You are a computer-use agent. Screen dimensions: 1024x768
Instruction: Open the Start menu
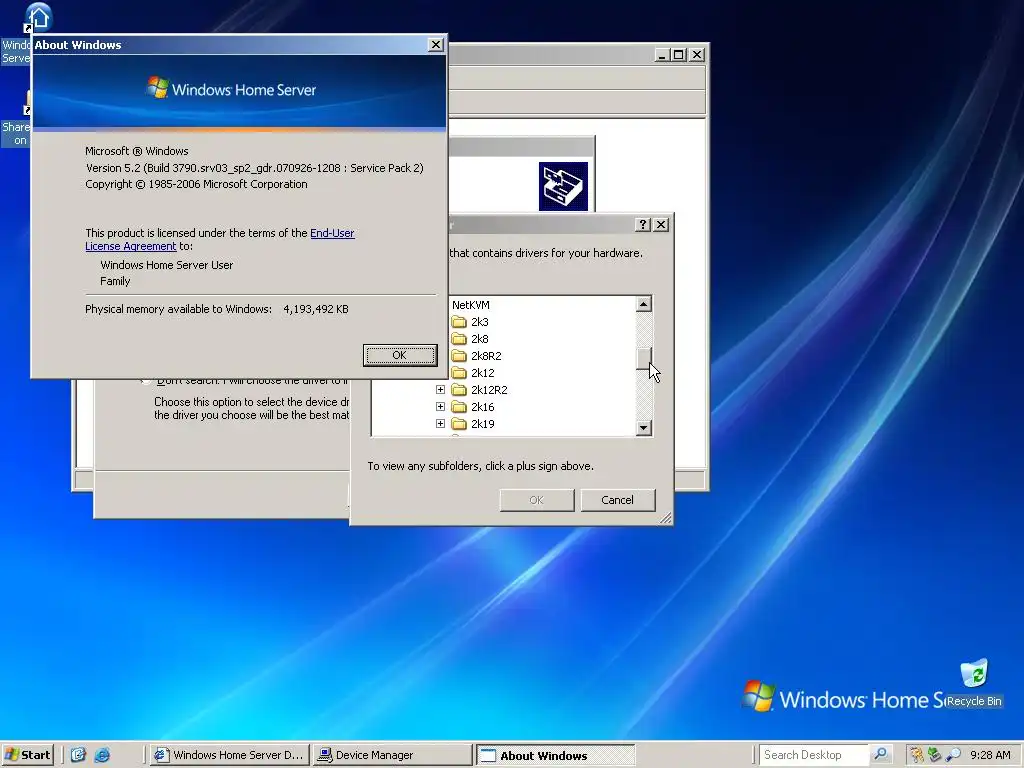coord(27,755)
